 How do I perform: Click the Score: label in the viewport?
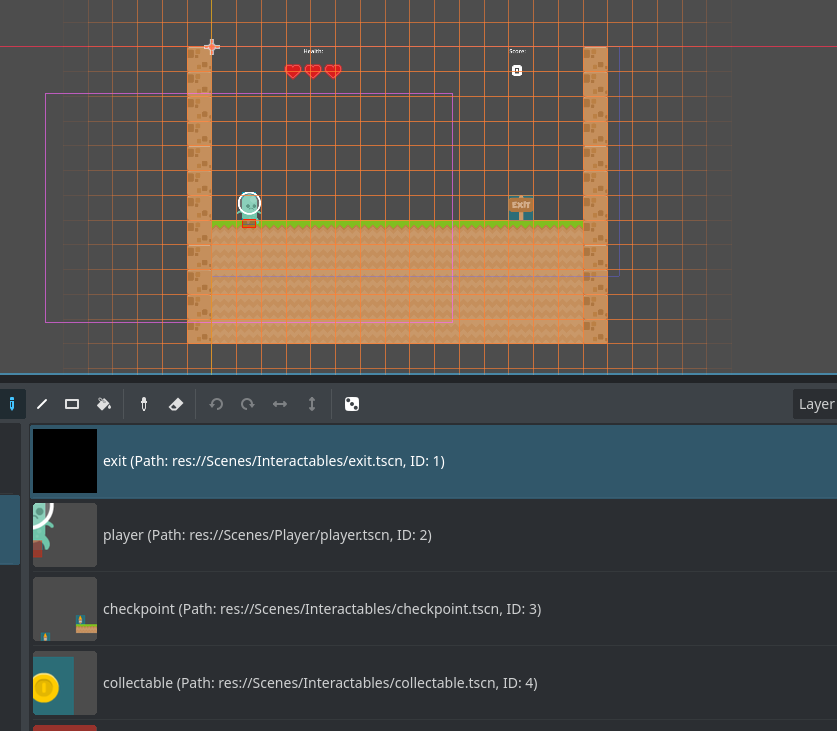click(517, 51)
